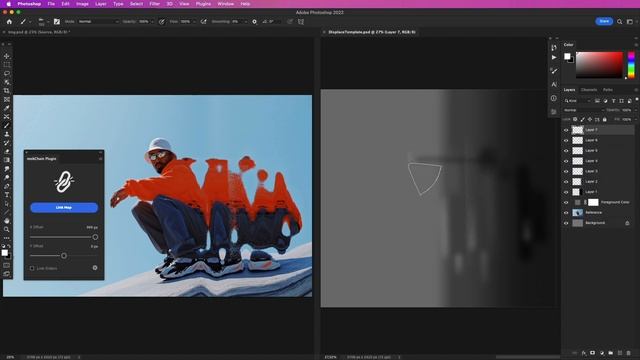Select the Move tool
The height and width of the screenshot is (360, 640).
point(7,56)
